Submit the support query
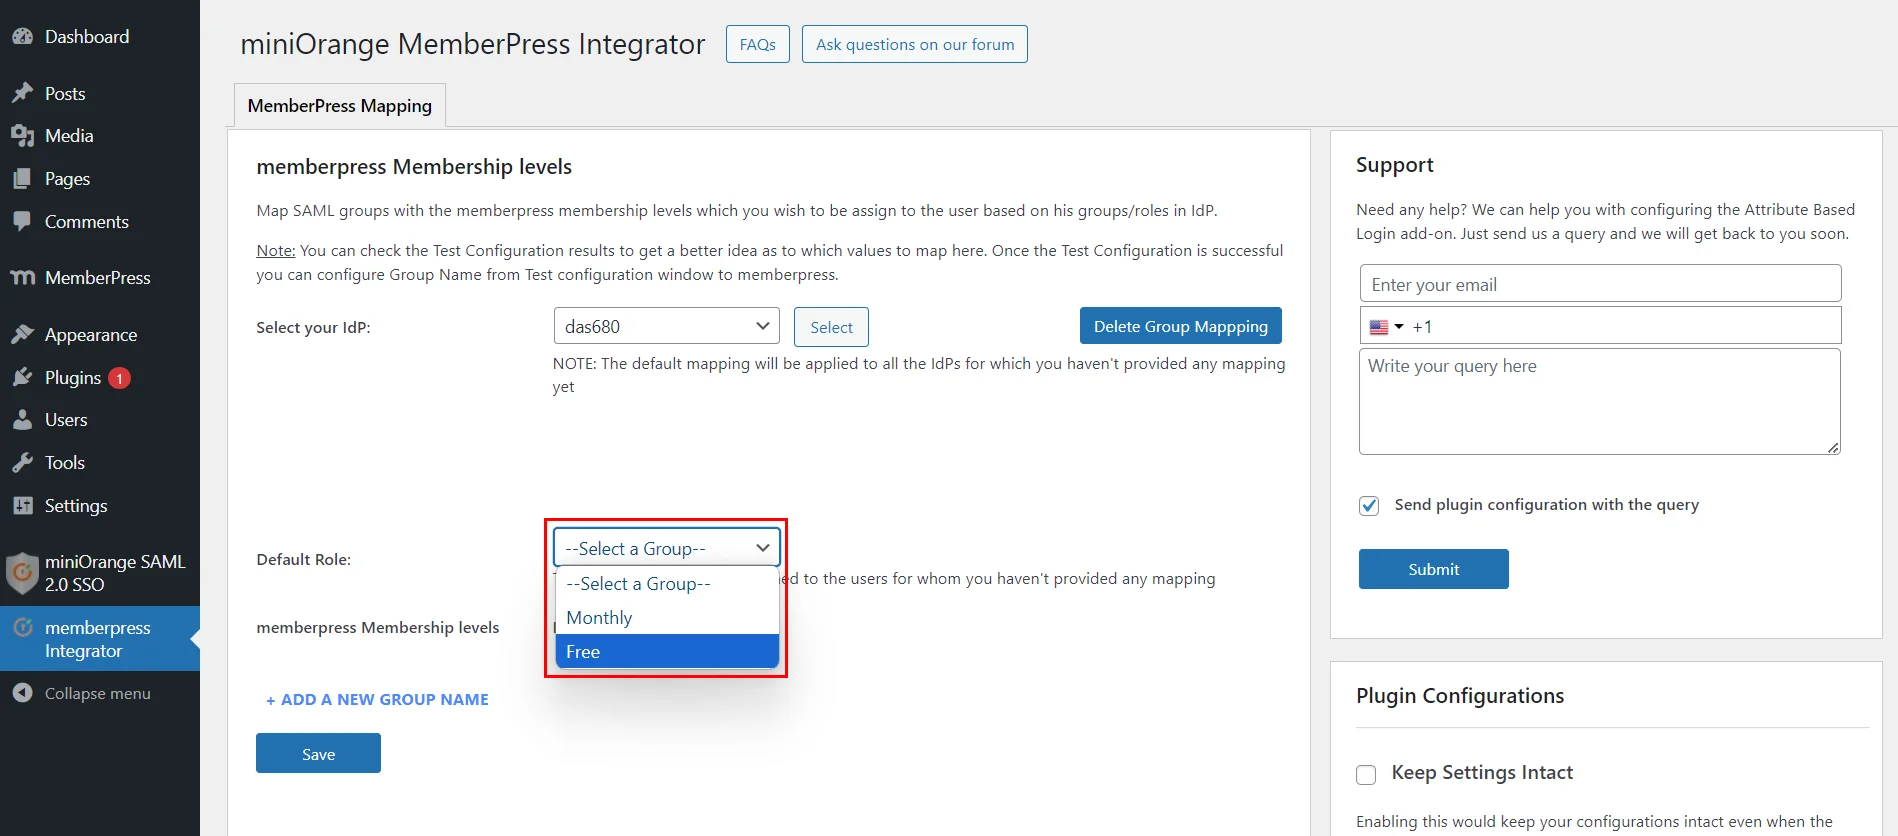Image resolution: width=1898 pixels, height=836 pixels. pyautogui.click(x=1434, y=569)
